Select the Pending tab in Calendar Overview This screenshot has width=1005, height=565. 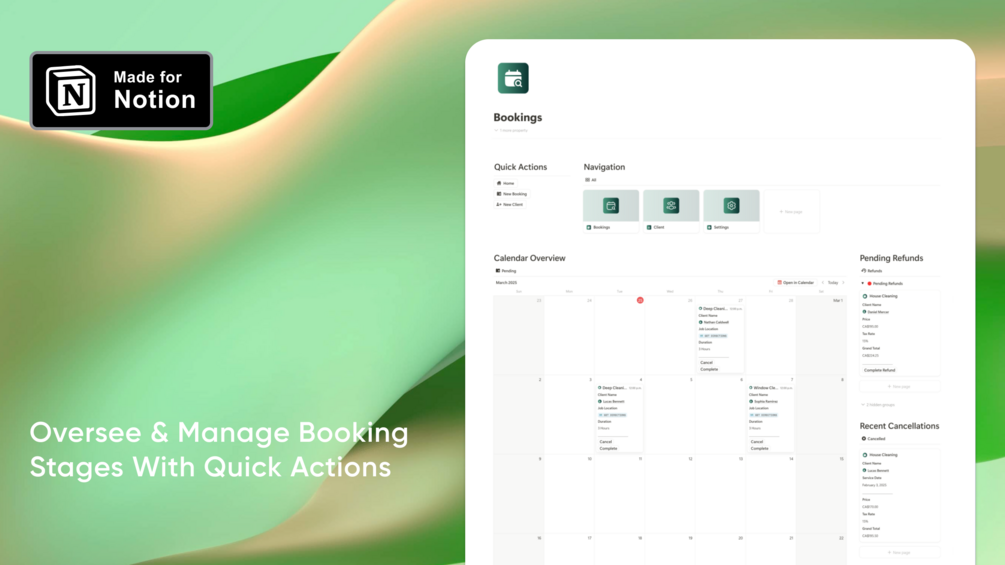pos(506,271)
